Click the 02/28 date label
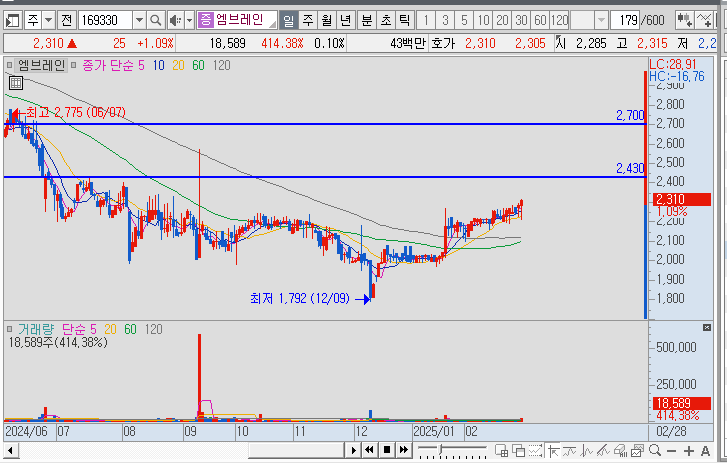Screen dimensions: 727x463 coord(671,431)
